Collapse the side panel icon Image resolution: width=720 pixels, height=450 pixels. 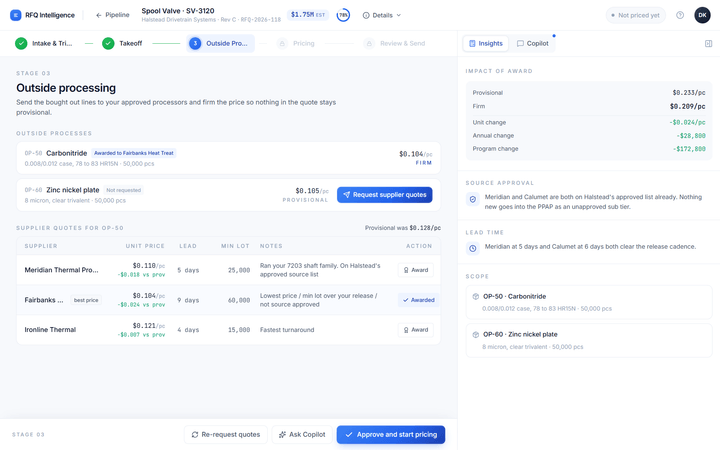click(x=708, y=43)
